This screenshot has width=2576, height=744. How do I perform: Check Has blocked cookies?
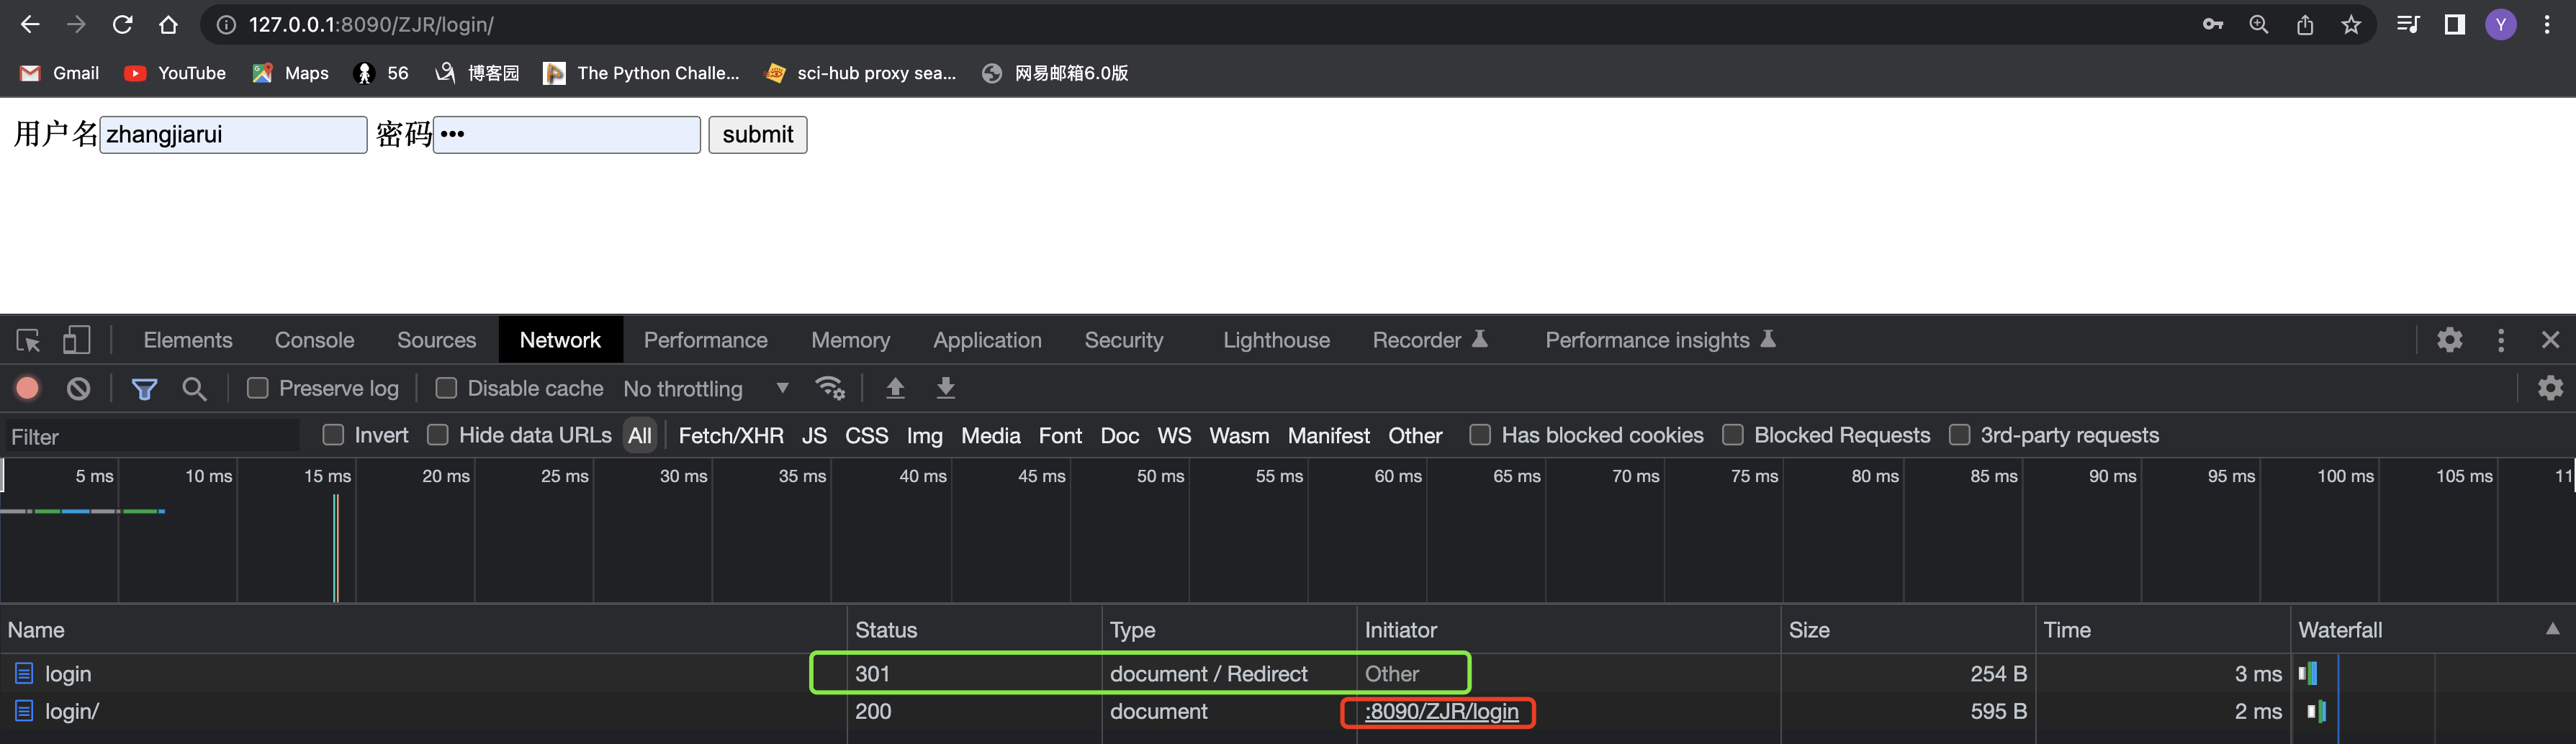1480,435
